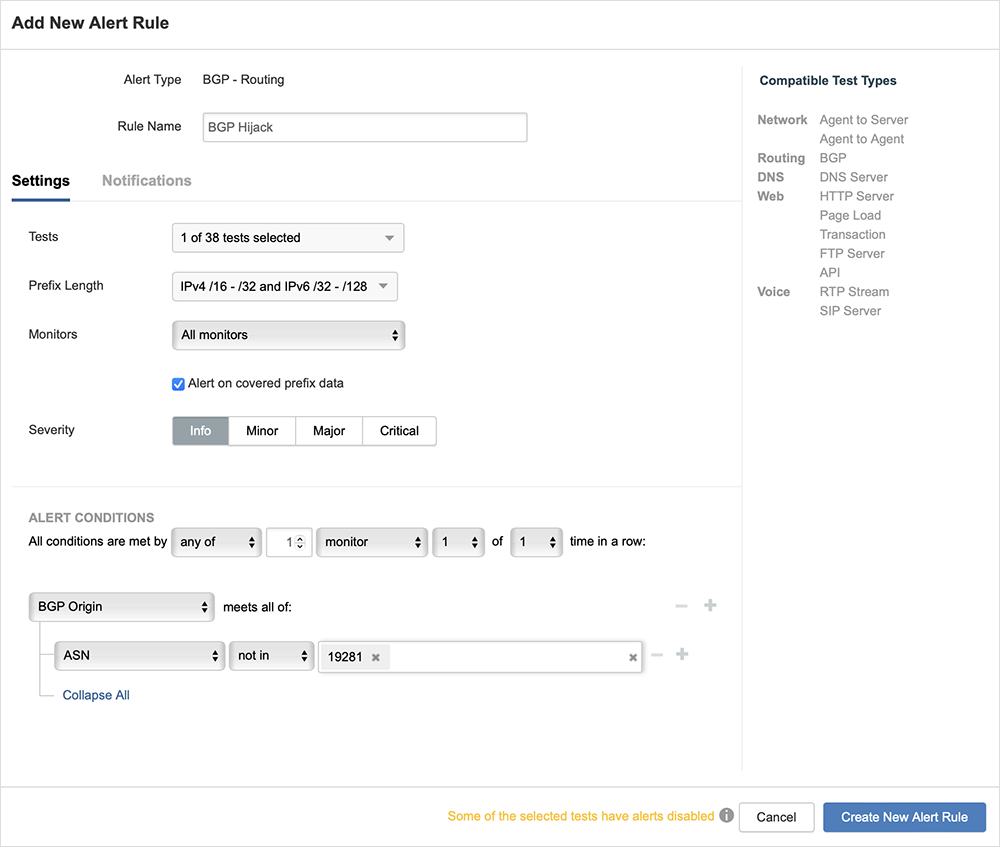Image resolution: width=1000 pixels, height=847 pixels.
Task: Add a new top-level alert condition
Action: 710,605
